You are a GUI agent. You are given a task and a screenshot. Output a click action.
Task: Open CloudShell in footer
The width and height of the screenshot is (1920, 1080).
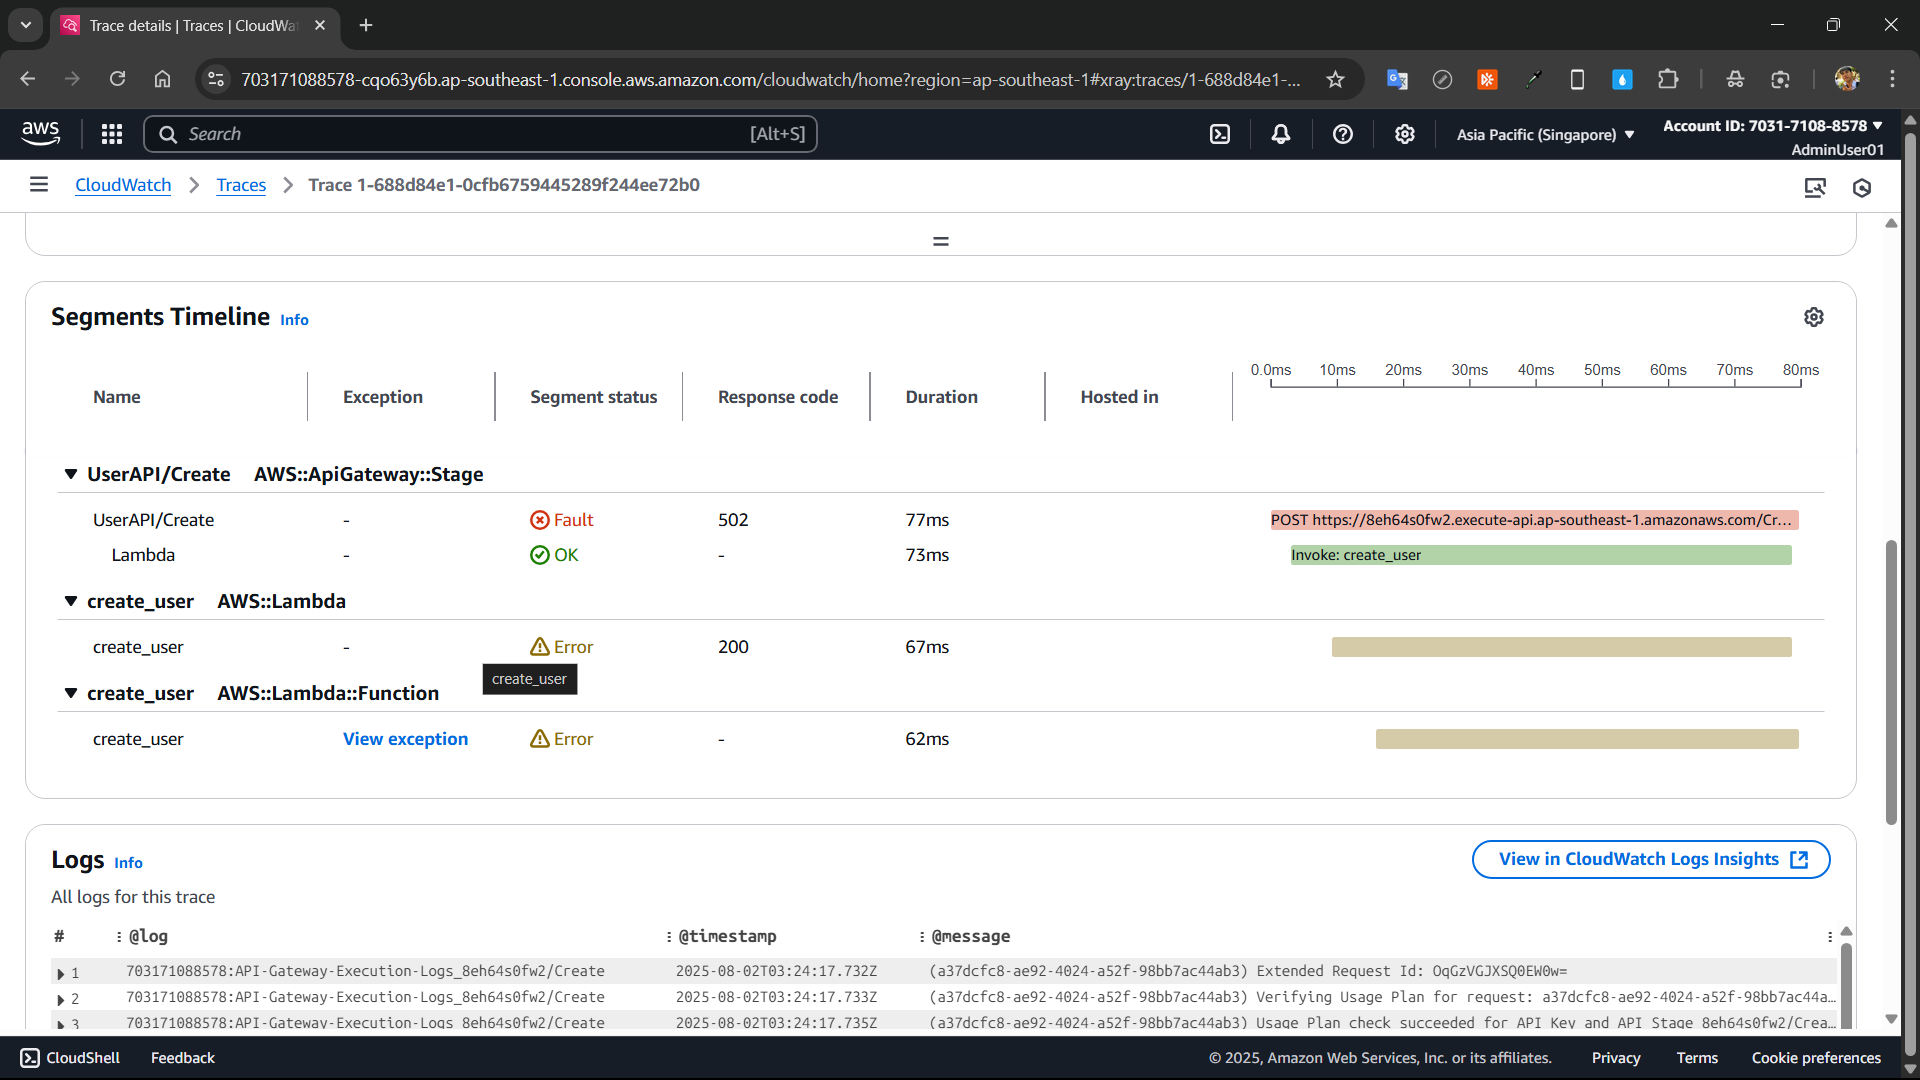pyautogui.click(x=70, y=1058)
